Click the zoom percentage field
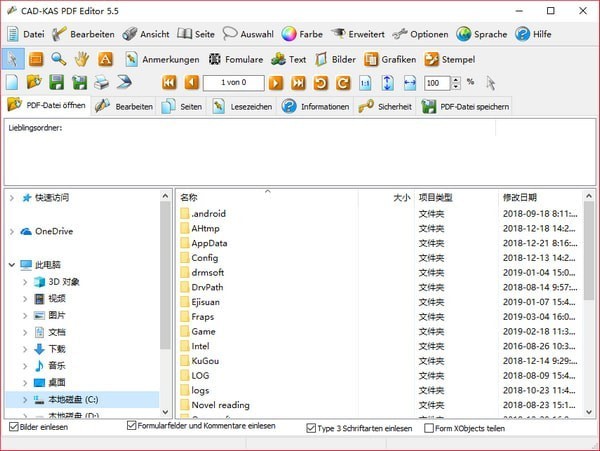Image resolution: width=600 pixels, height=451 pixels. tap(438, 83)
